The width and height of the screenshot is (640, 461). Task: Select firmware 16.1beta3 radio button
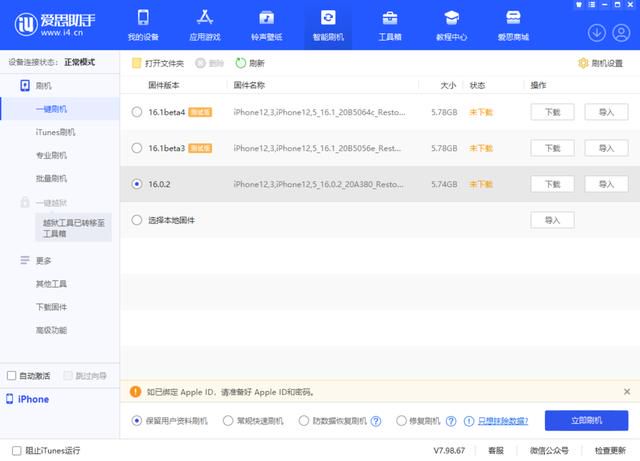pos(137,148)
